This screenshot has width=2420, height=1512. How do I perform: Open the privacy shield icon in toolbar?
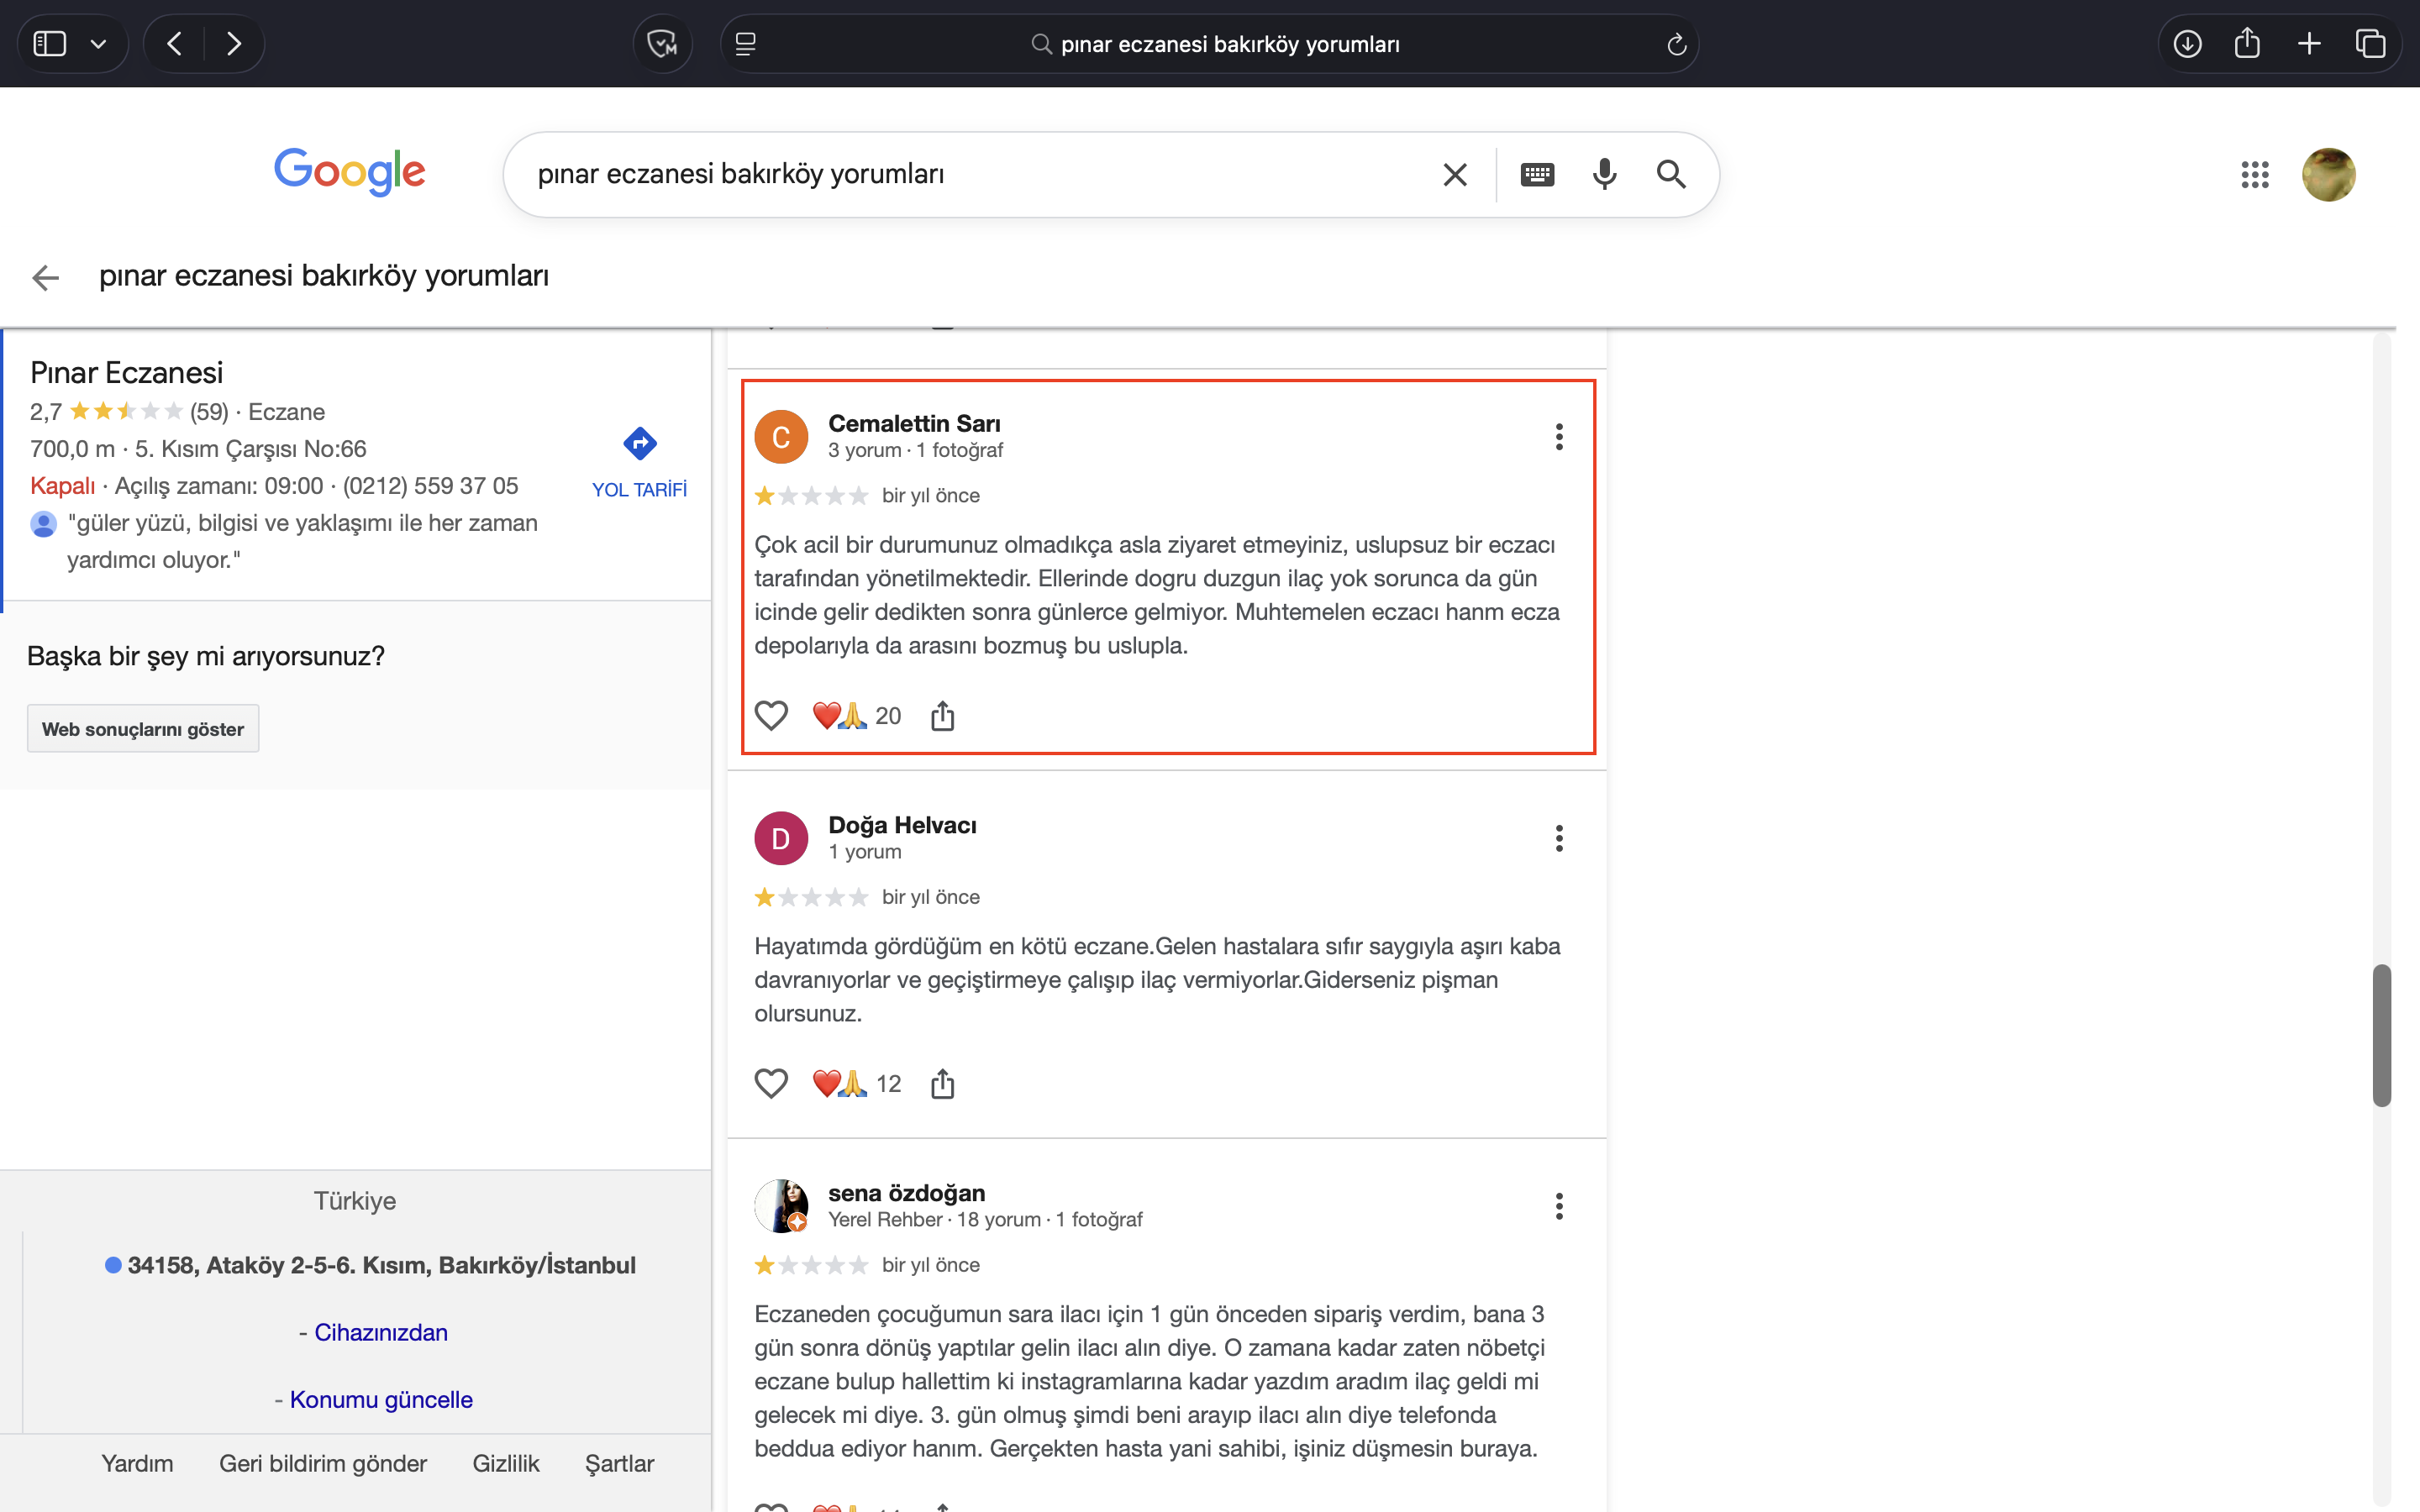click(x=662, y=44)
